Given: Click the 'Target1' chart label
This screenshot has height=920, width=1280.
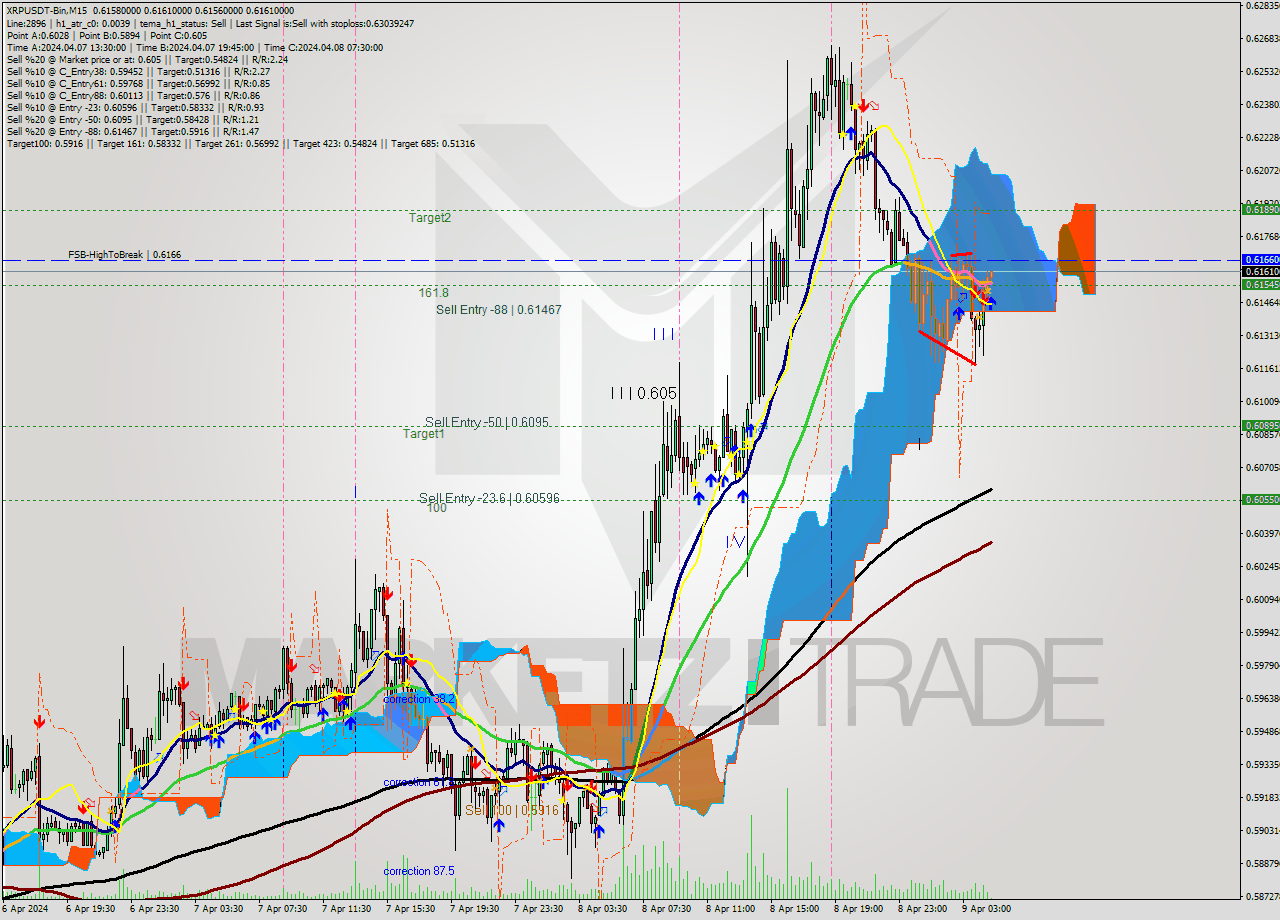Looking at the screenshot, I should [424, 434].
